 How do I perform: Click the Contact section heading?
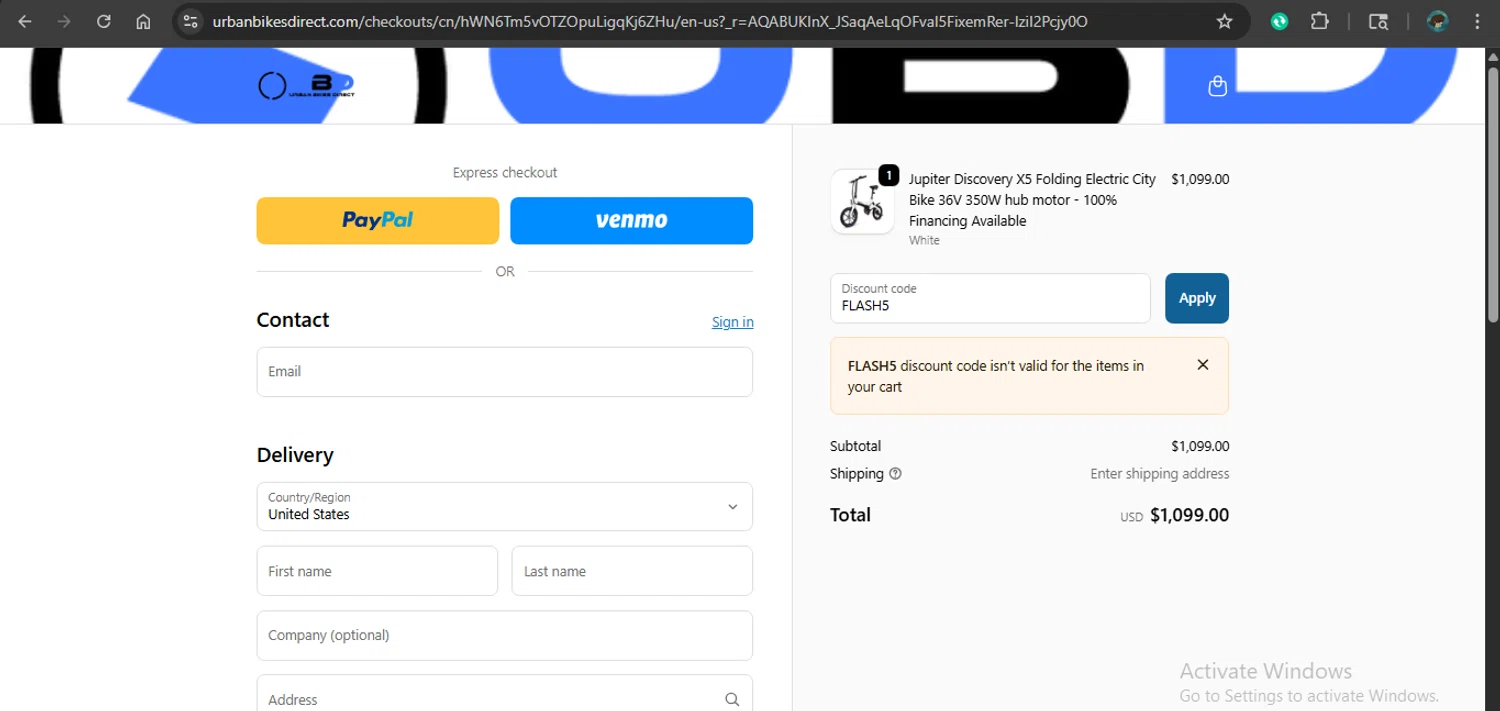pos(293,320)
